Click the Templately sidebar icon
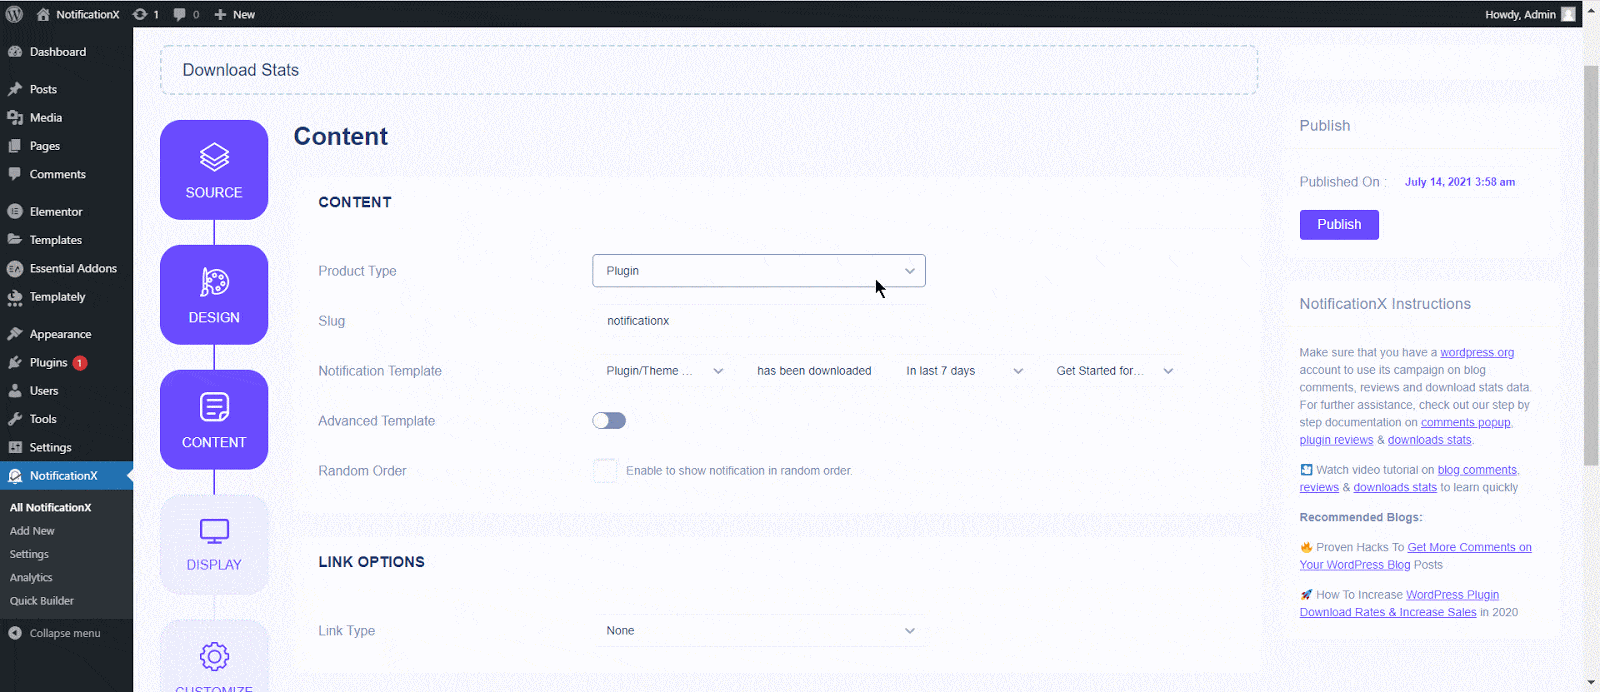This screenshot has width=1600, height=692. coord(15,297)
